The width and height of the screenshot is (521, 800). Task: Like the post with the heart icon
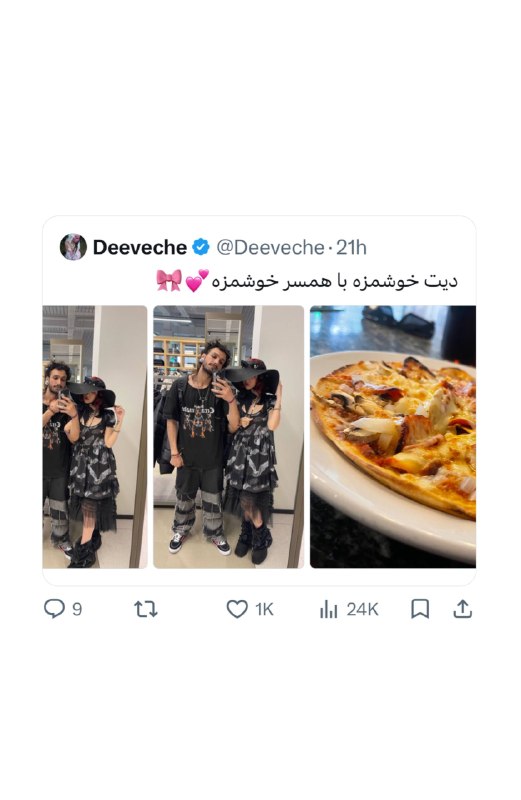pos(237,609)
